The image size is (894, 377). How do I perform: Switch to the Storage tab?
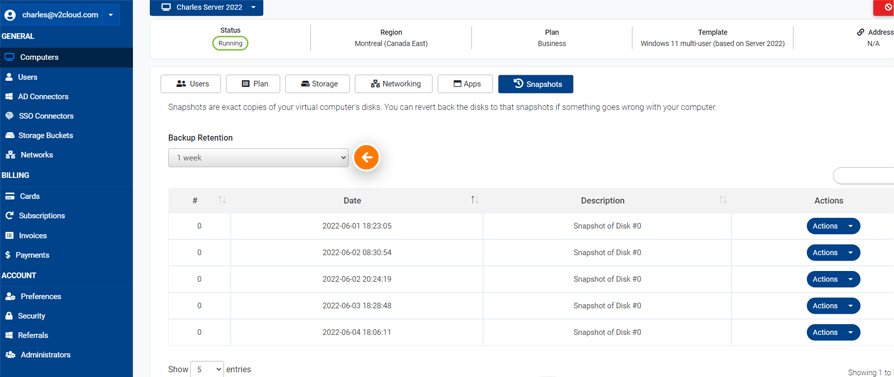pyautogui.click(x=318, y=84)
